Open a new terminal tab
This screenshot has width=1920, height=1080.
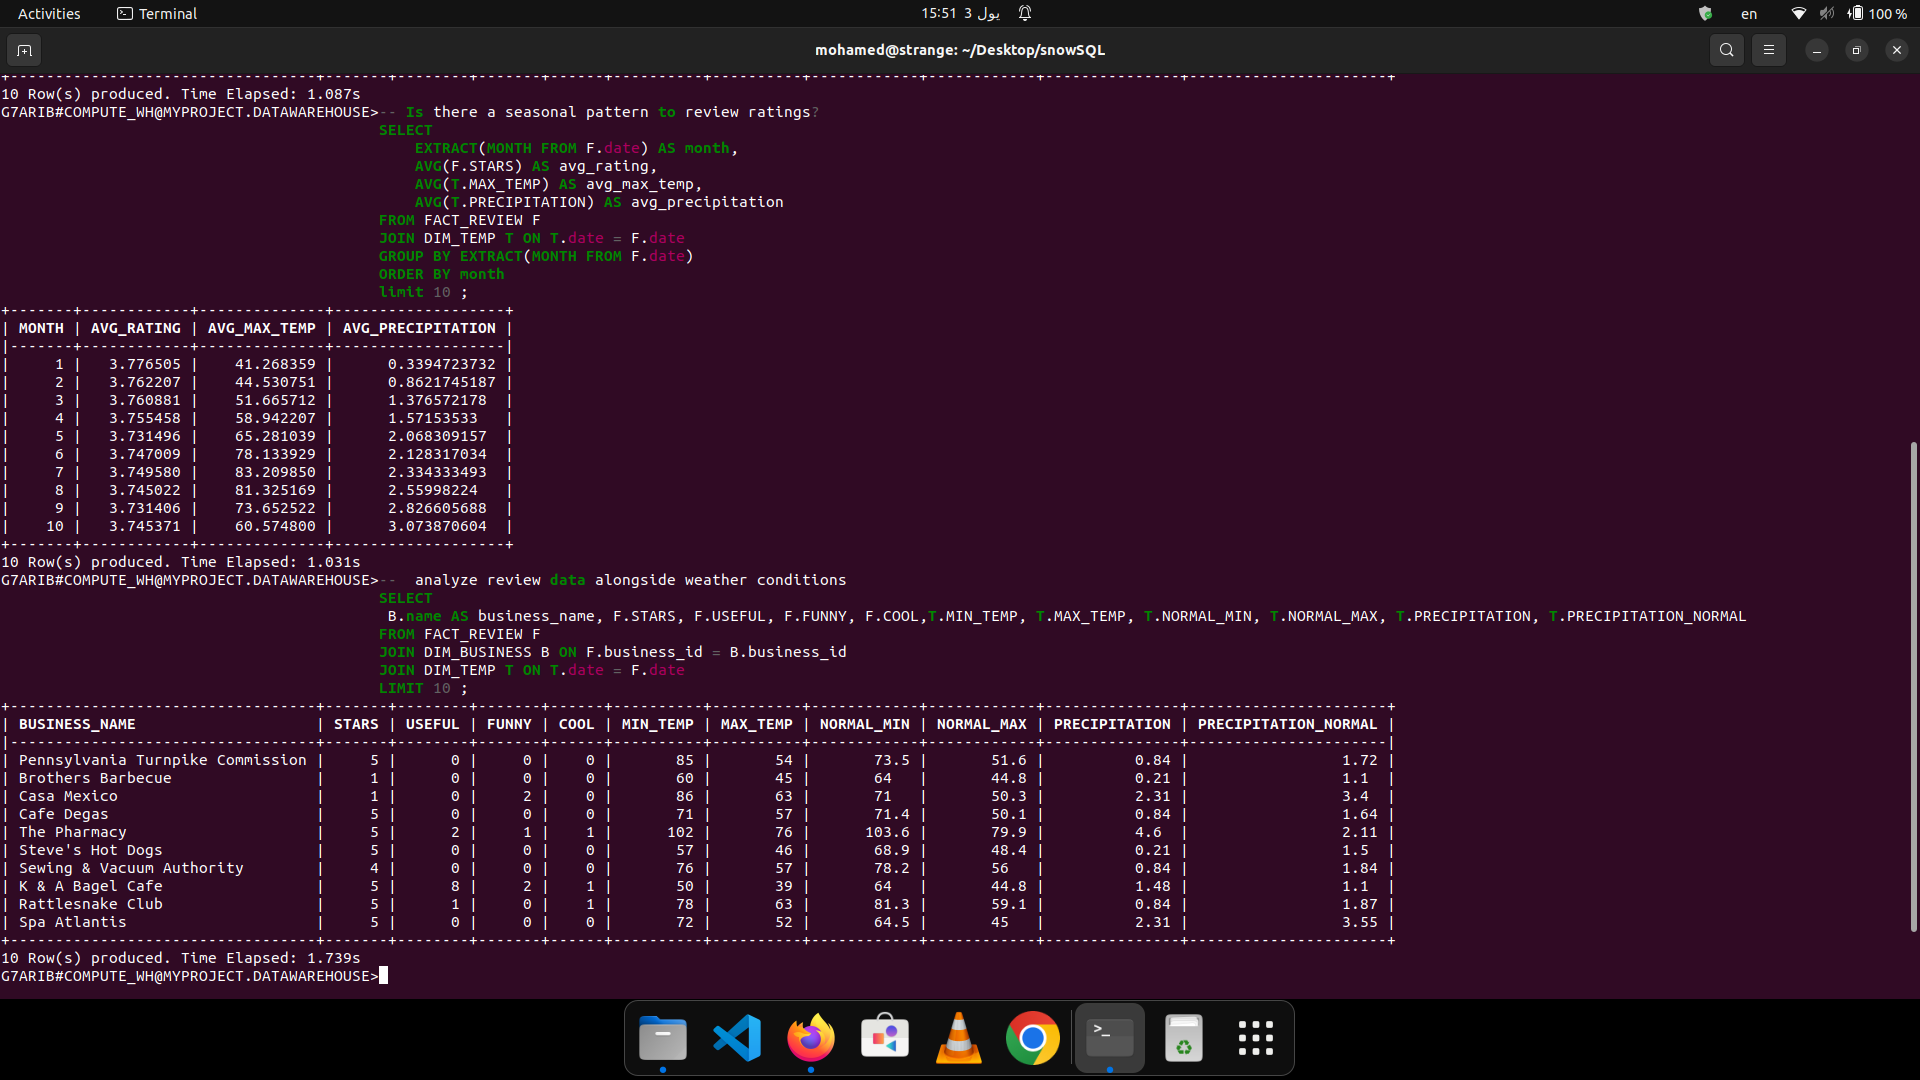coord(24,50)
